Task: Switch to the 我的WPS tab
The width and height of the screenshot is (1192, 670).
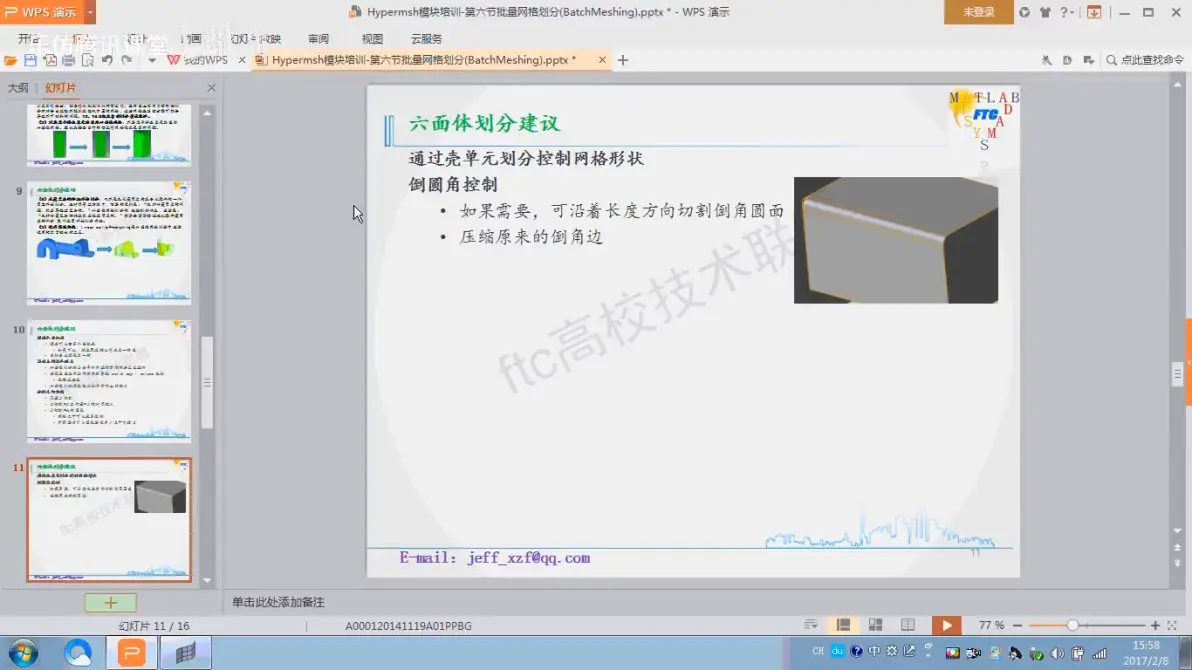Action: pos(198,60)
